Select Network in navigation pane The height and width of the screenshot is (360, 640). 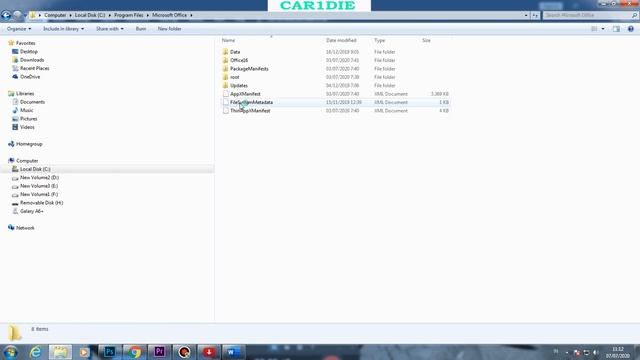[25, 228]
